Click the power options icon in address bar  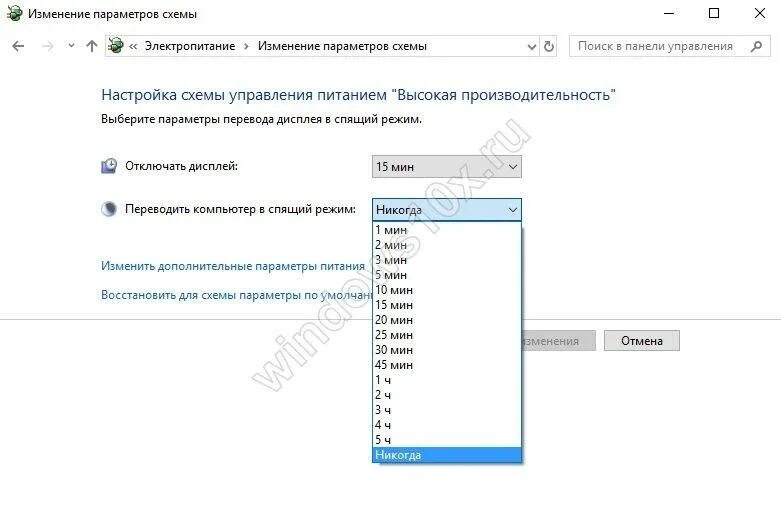tap(116, 45)
